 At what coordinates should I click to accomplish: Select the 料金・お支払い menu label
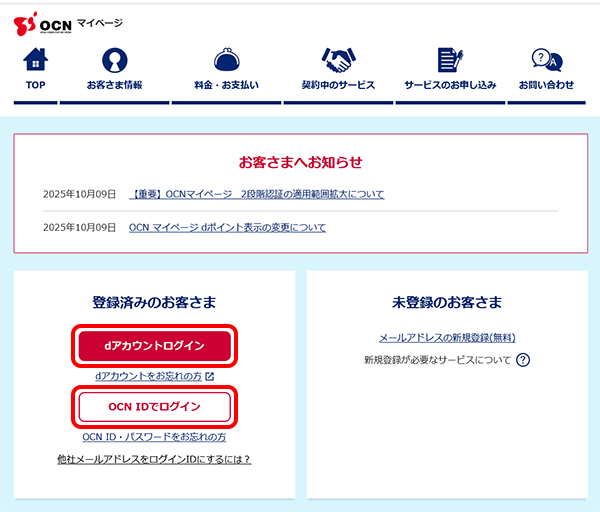(x=226, y=85)
